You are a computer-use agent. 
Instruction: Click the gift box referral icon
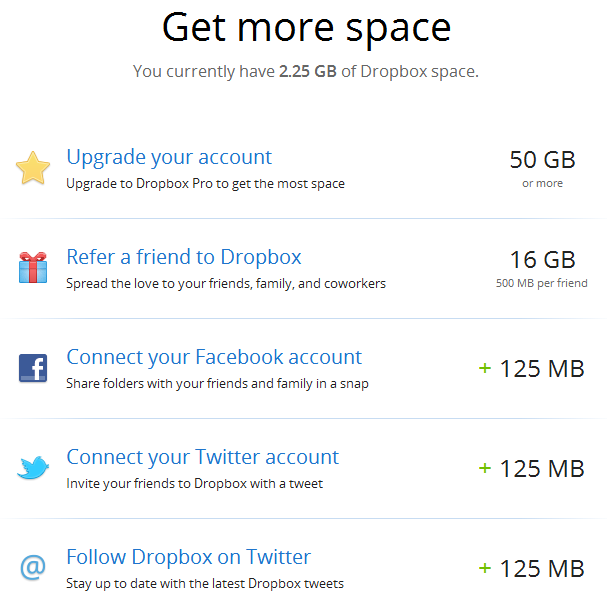[33, 268]
